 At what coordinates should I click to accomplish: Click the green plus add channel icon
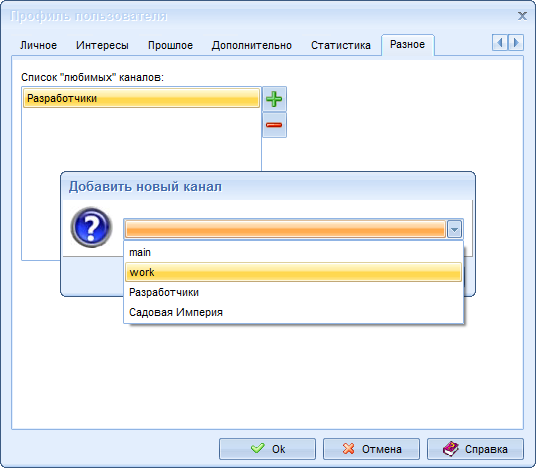274,99
